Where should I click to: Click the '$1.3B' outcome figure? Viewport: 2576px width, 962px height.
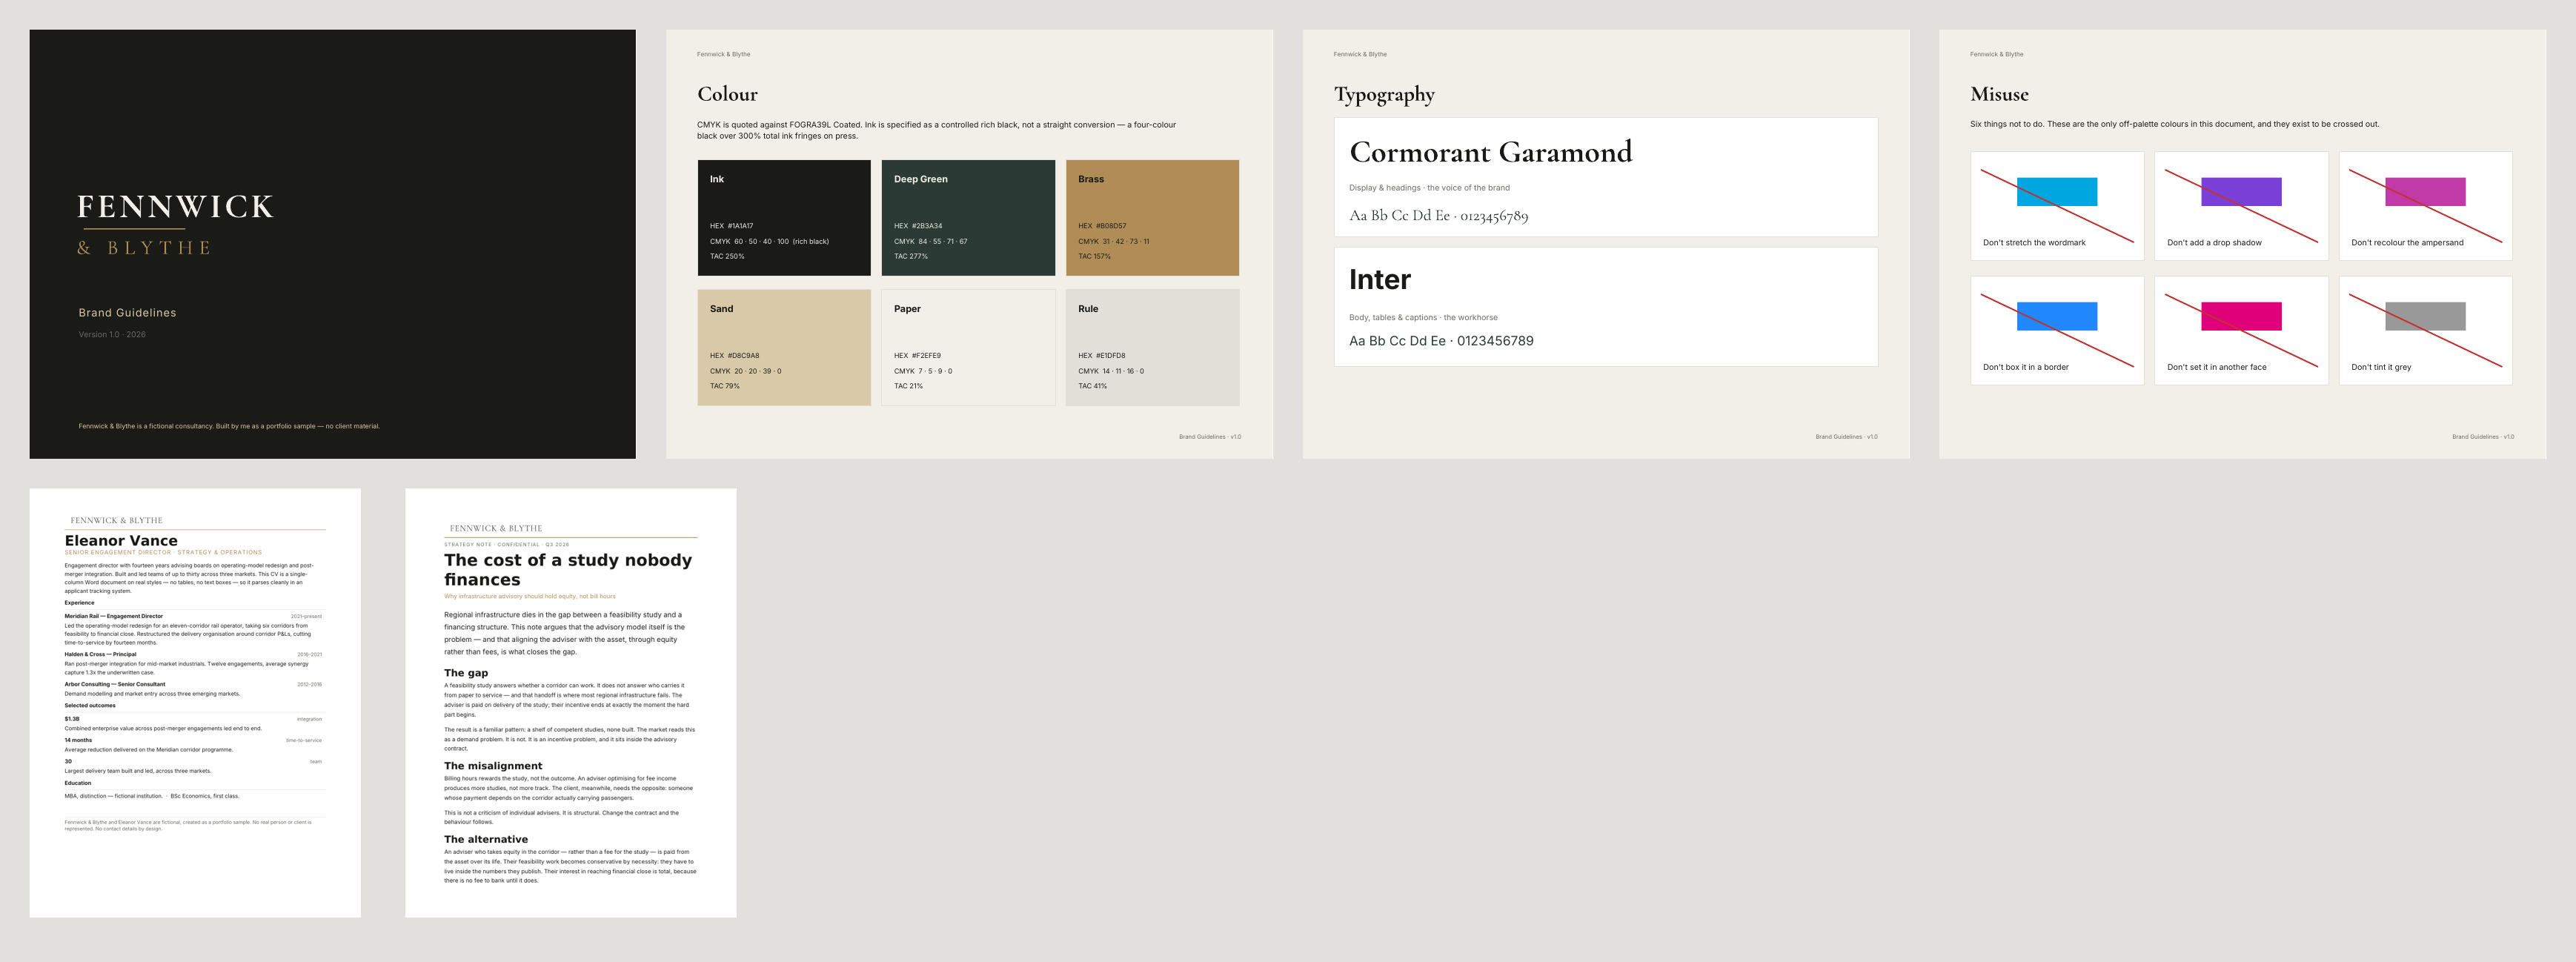click(x=72, y=719)
